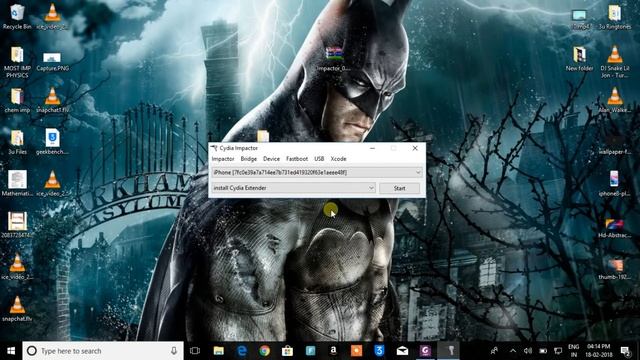Viewport: 640px width, 360px height.
Task: Select the DJ Snake Lil Jon VLC file
Action: coord(614,62)
